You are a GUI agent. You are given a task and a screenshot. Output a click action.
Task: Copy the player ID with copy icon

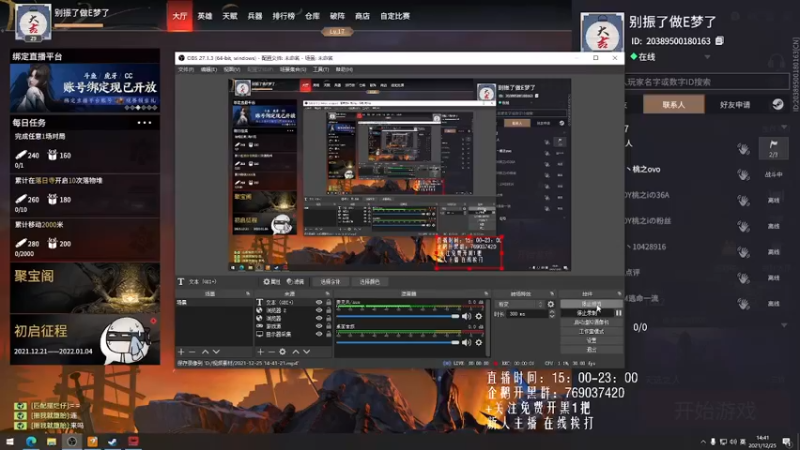[719, 41]
